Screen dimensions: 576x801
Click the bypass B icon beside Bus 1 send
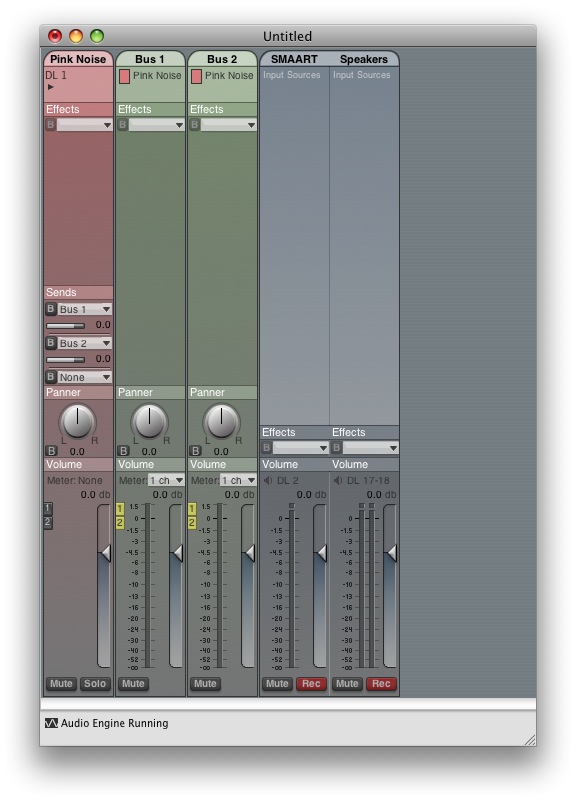(51, 309)
